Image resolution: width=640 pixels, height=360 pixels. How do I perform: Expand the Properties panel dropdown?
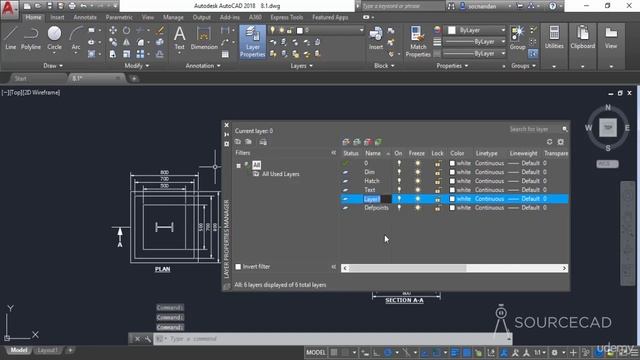point(452,66)
